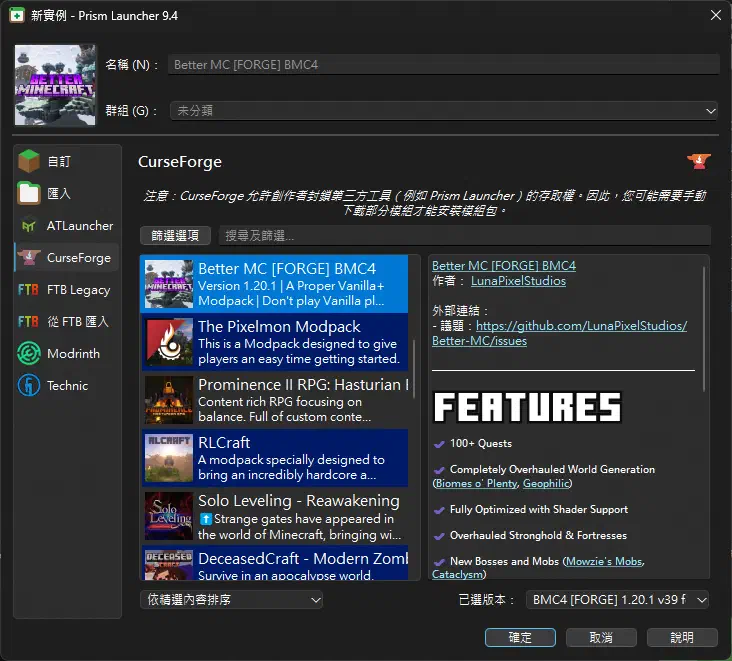Click the Better MC modpack thumbnail in list
732x661 pixels.
pos(169,284)
